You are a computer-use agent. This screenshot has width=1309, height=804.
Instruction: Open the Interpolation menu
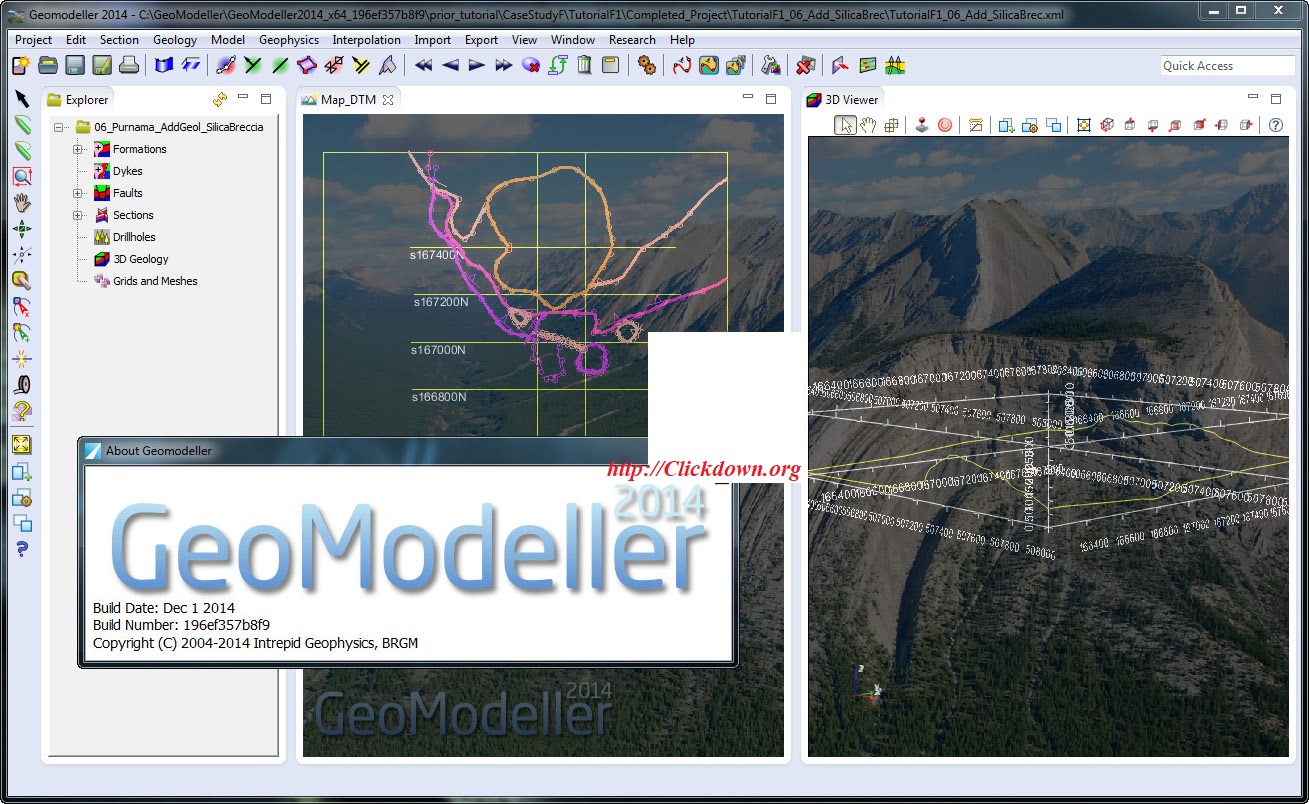367,40
